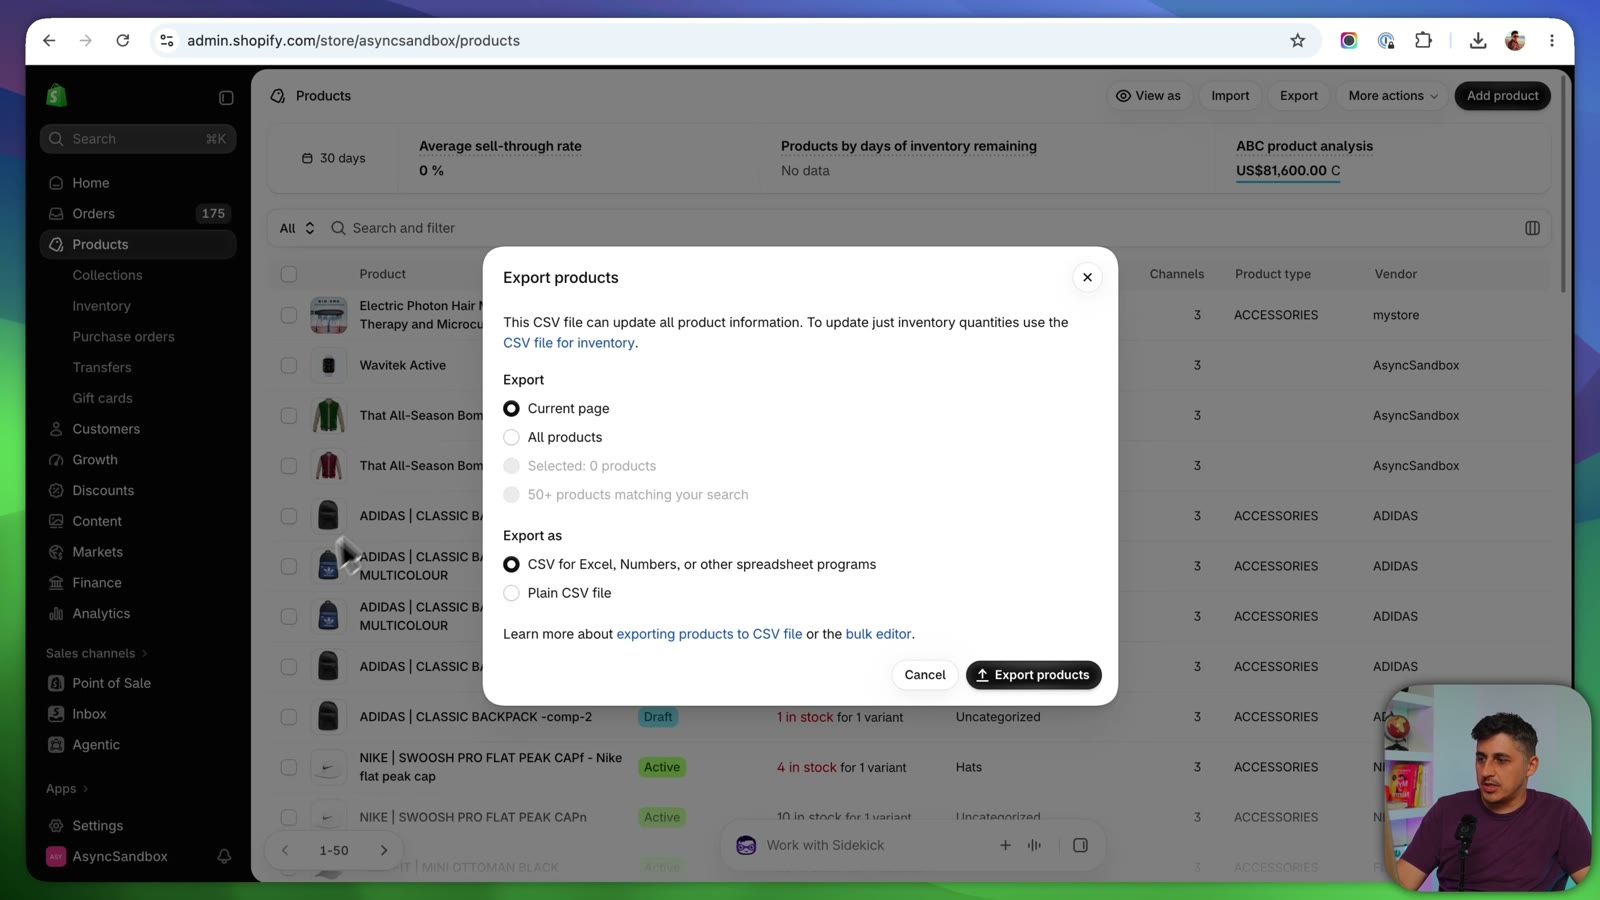This screenshot has height=900, width=1600.
Task: Choose the Plain CSV file radio option
Action: pos(511,594)
